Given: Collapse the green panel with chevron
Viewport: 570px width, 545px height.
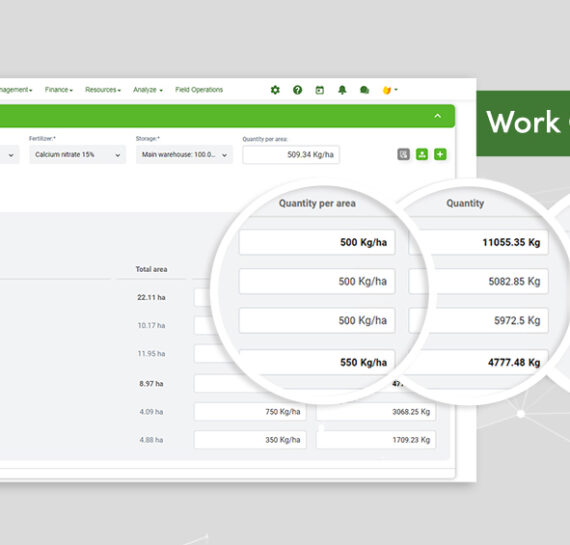Looking at the screenshot, I should (438, 116).
